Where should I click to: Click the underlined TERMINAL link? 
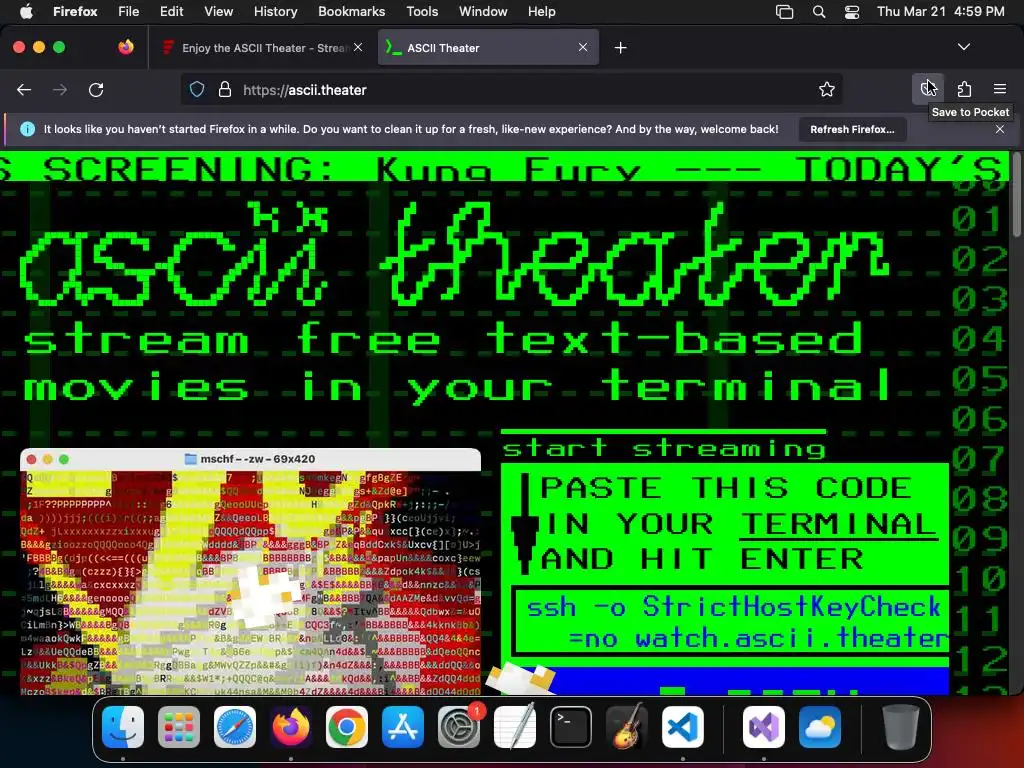coord(837,524)
